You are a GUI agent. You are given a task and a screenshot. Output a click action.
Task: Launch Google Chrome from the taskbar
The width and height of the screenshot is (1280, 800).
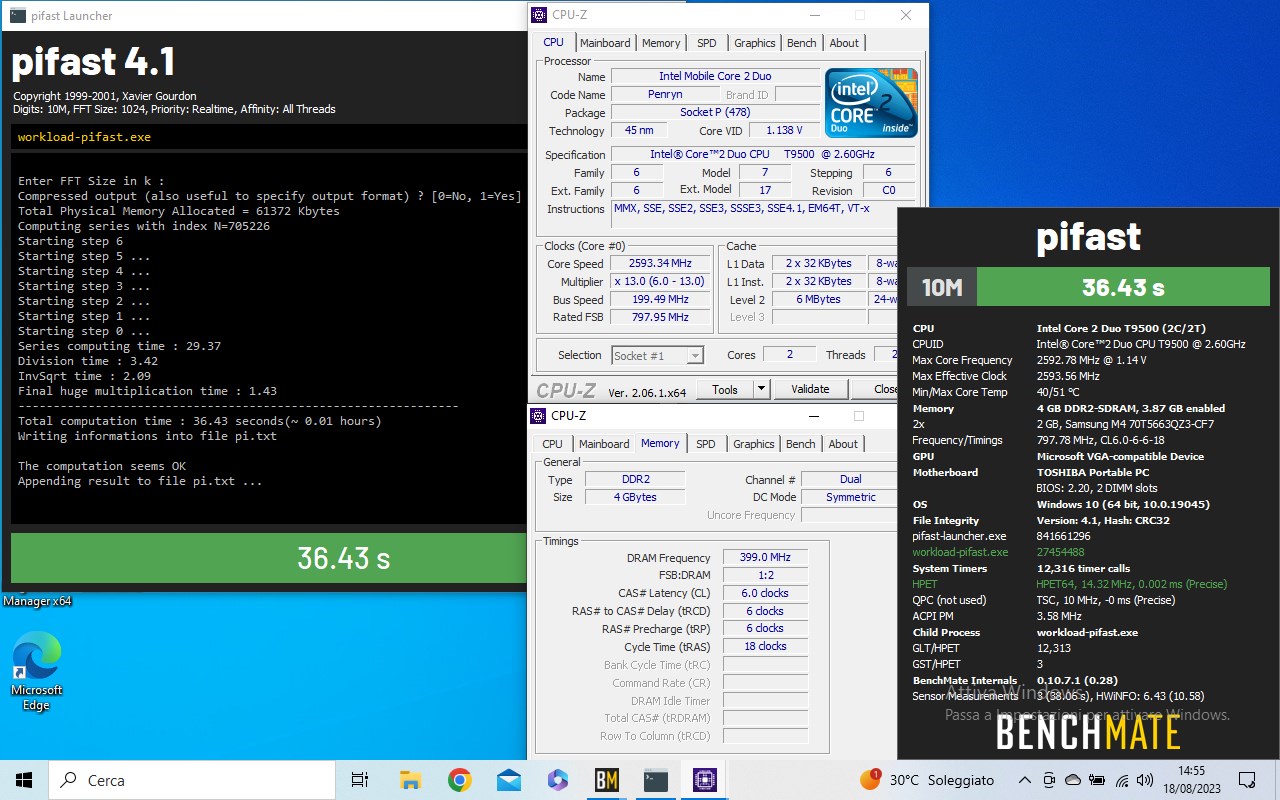(x=459, y=780)
